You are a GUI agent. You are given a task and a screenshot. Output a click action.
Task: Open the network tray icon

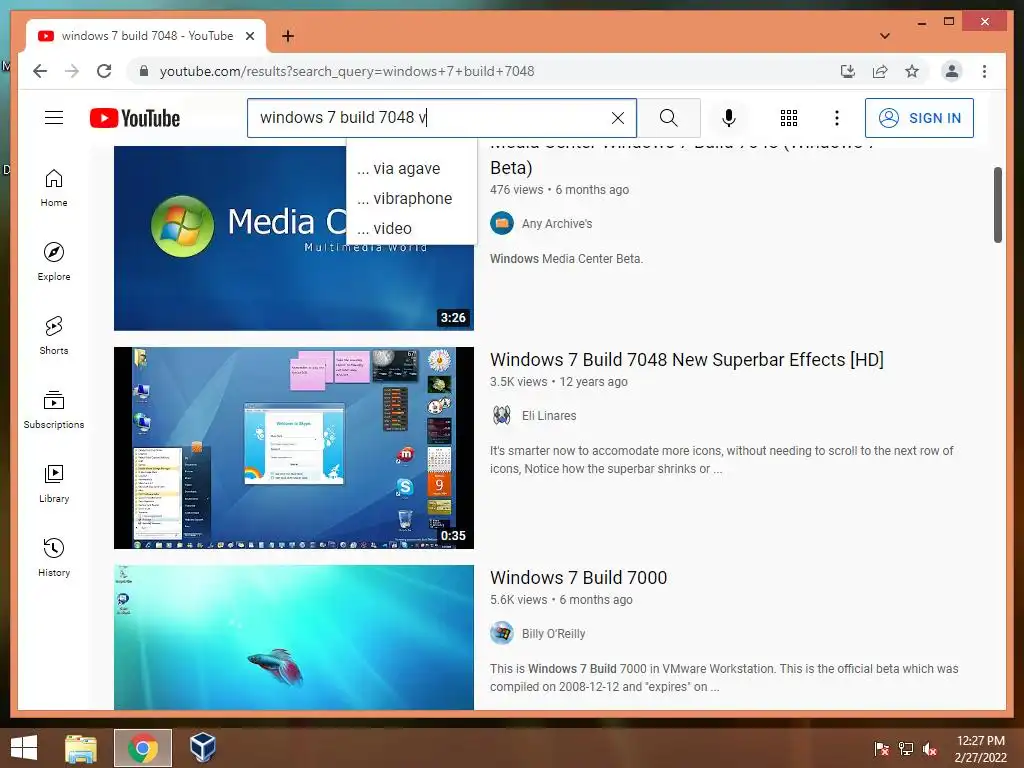coord(906,749)
